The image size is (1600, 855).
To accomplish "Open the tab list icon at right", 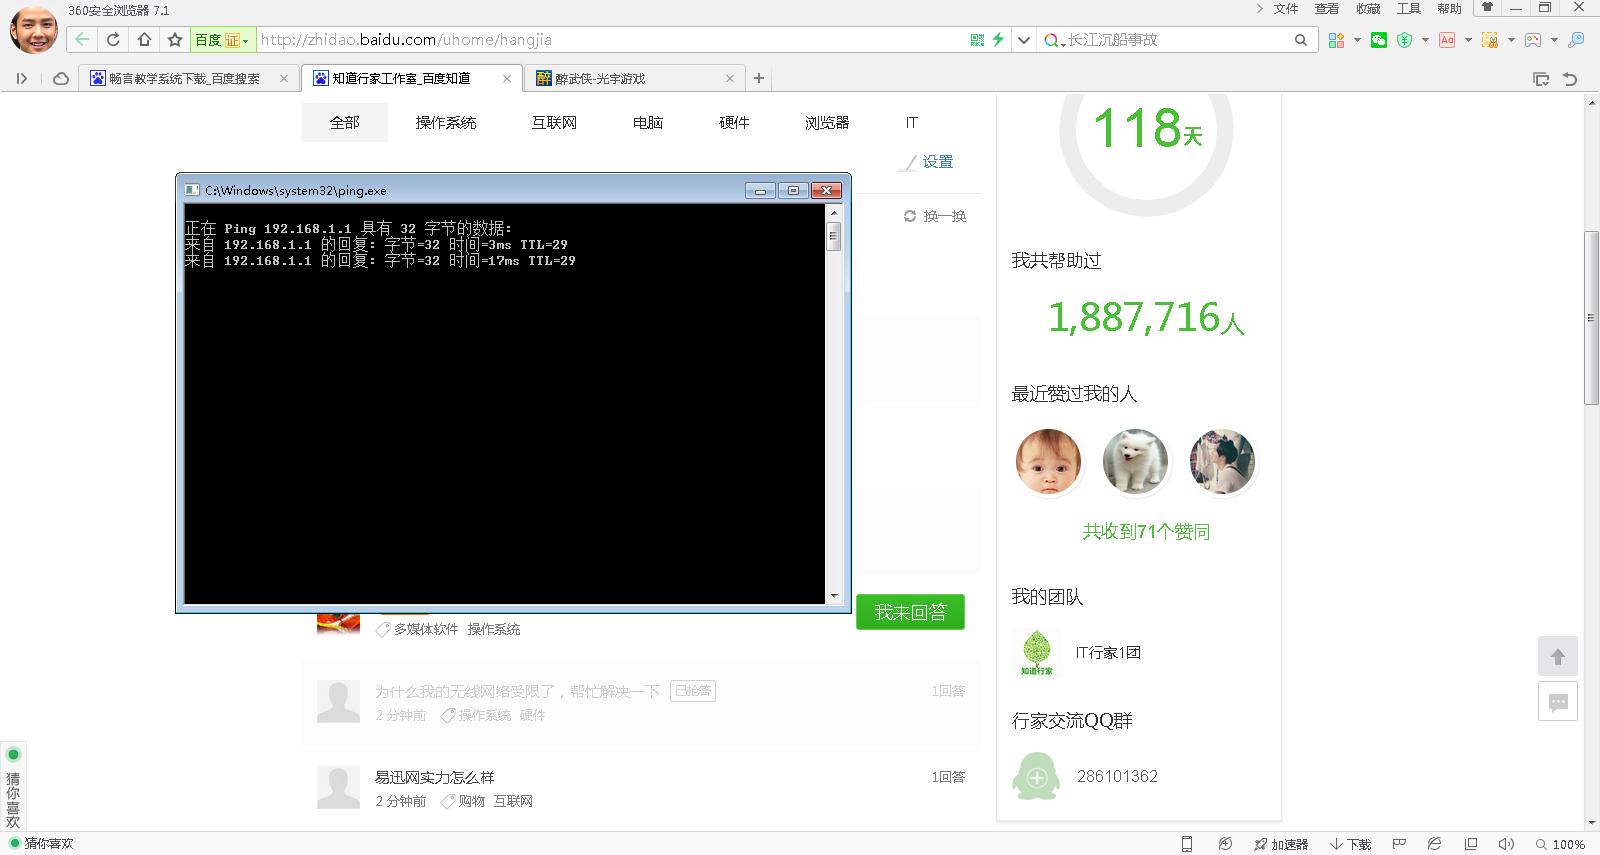I will 1541,78.
